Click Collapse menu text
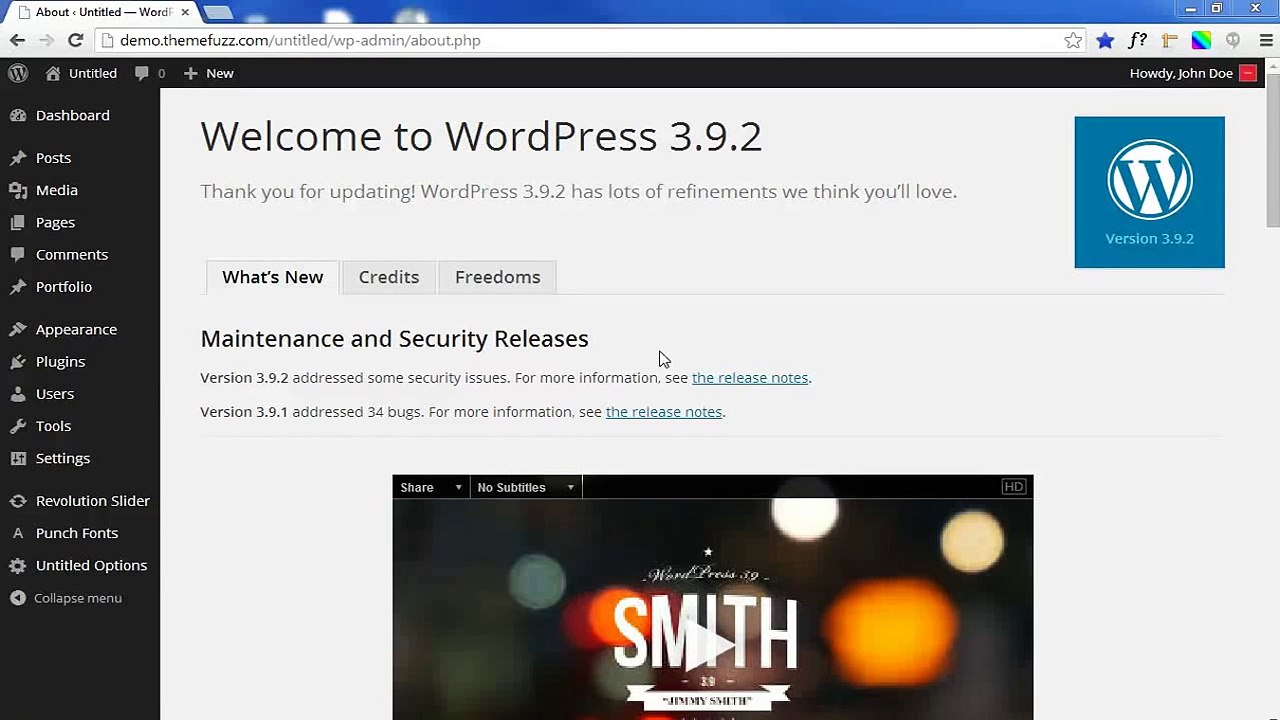1280x720 pixels. point(78,598)
